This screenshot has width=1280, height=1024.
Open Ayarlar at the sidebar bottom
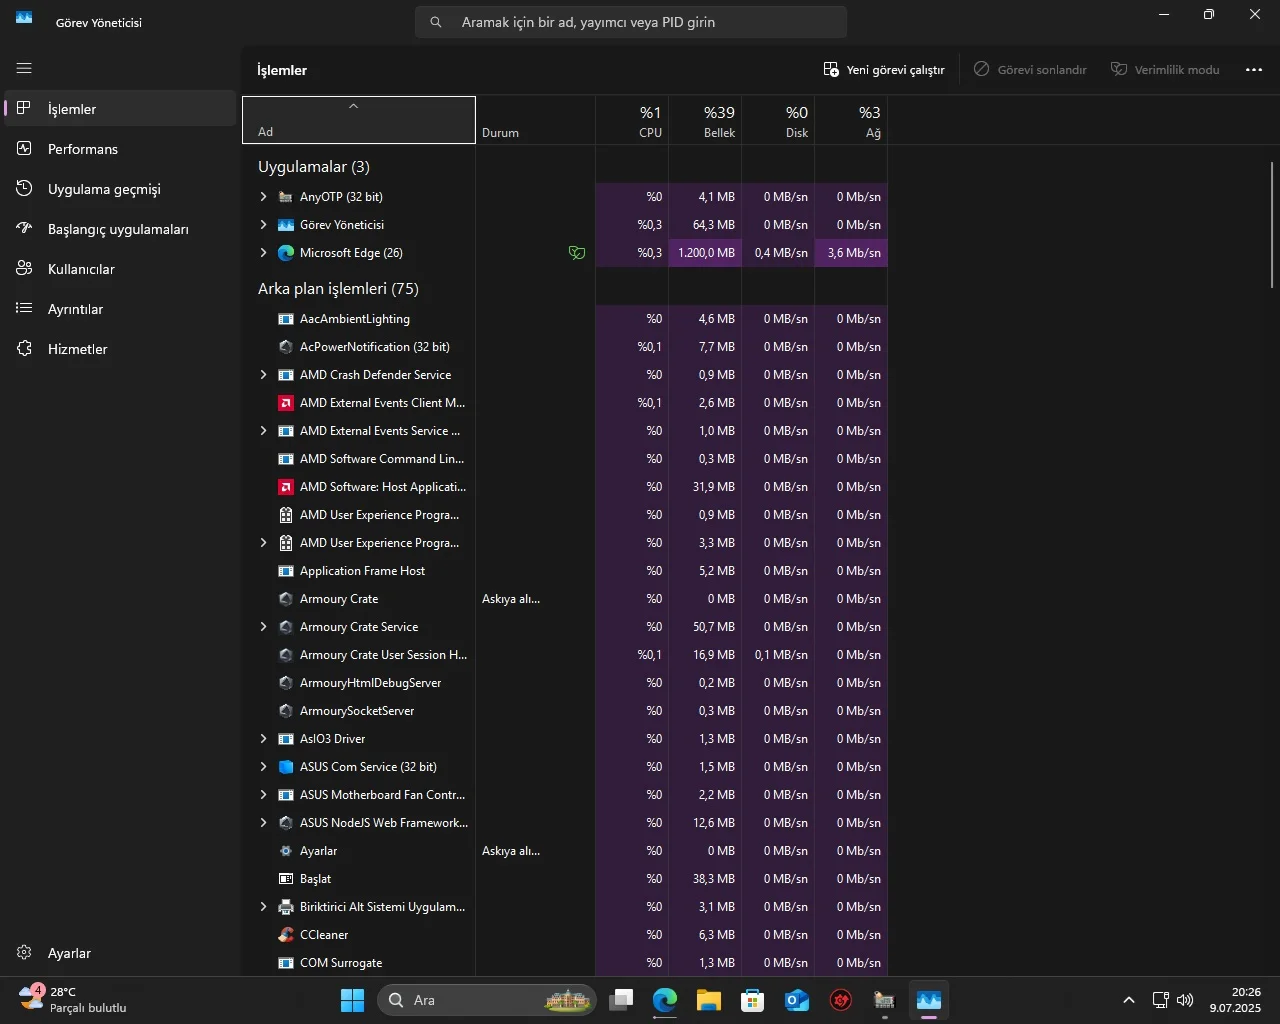pos(69,953)
